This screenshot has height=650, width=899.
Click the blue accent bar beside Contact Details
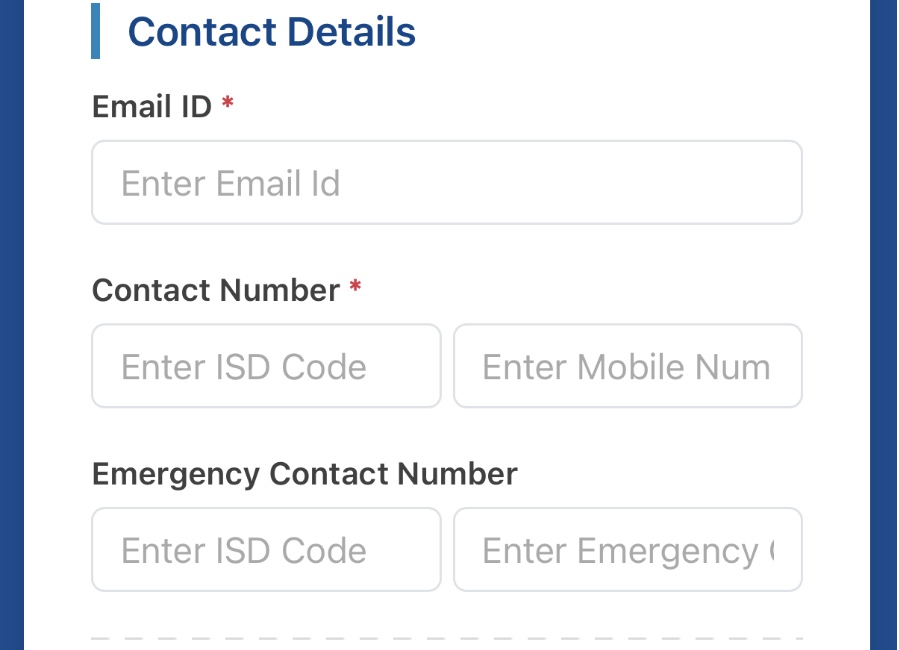click(95, 31)
